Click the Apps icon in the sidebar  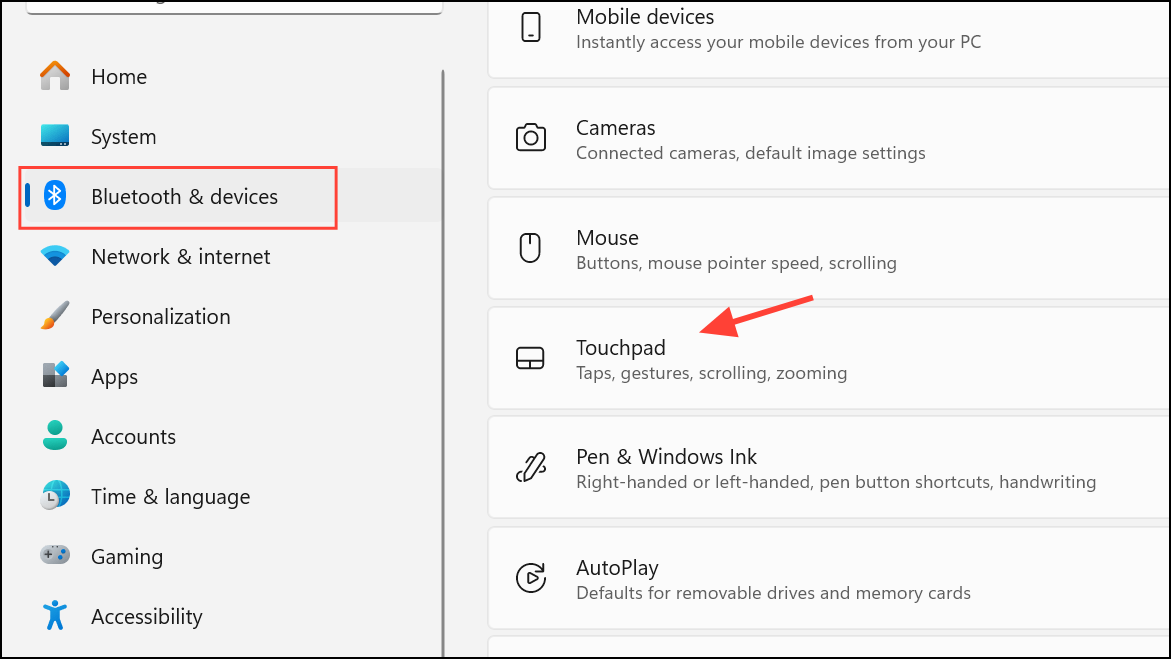56,377
